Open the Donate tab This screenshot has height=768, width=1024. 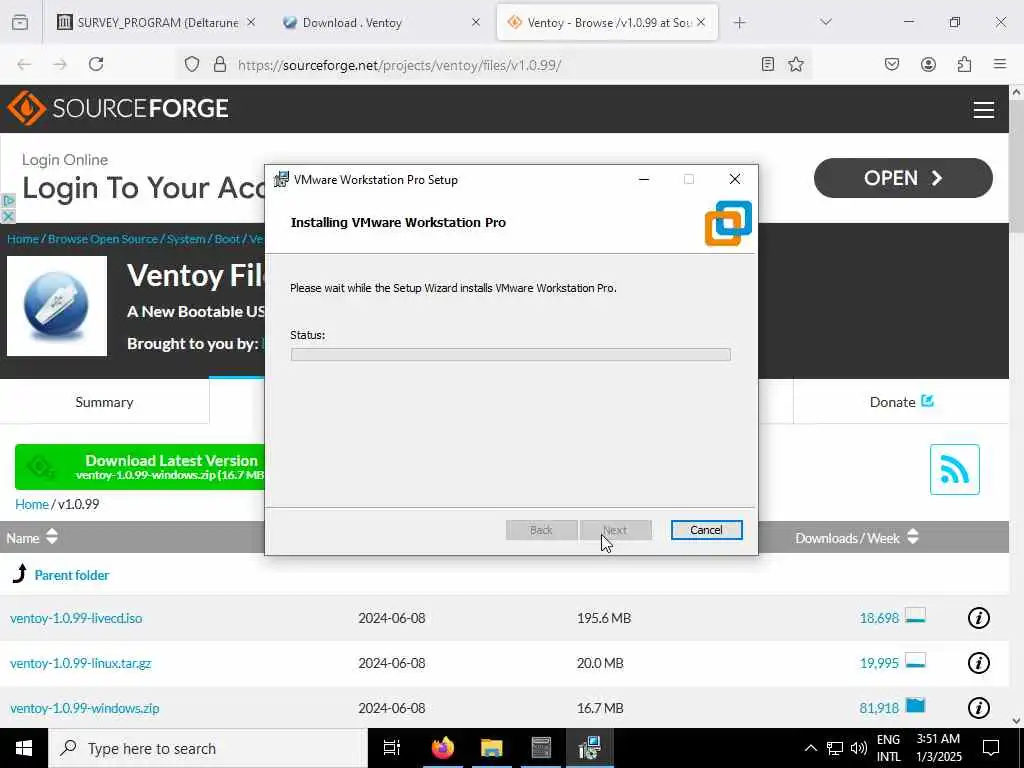click(x=901, y=402)
